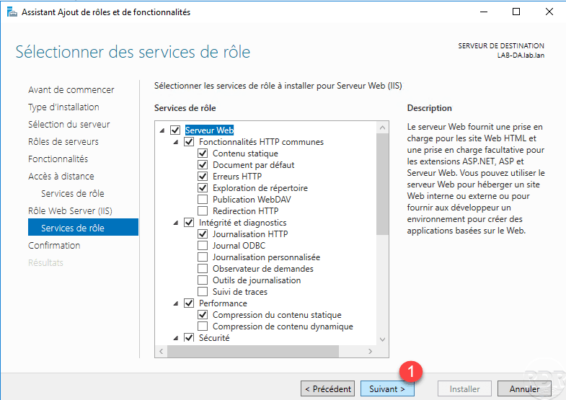The height and width of the screenshot is (400, 566).
Task: Click the horizontal scroll left arrow
Action: coord(161,351)
